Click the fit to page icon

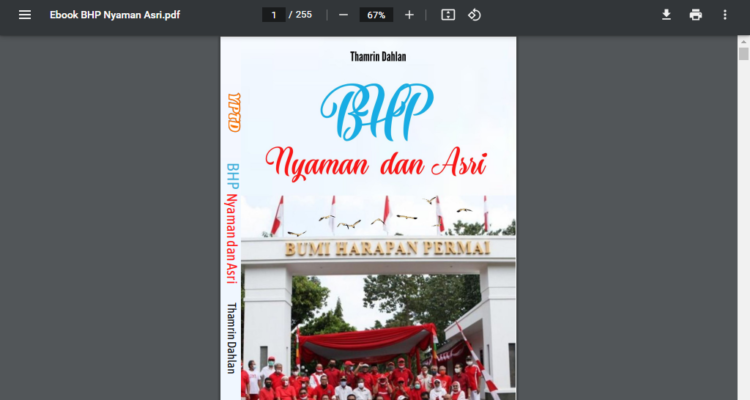coord(448,15)
